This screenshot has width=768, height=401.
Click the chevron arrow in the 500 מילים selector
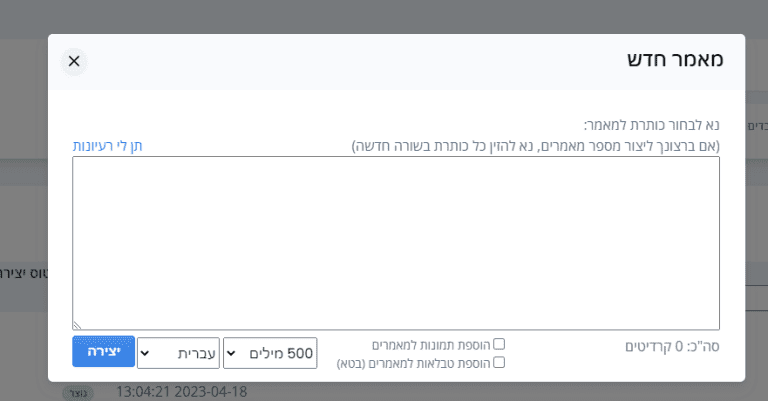231,353
